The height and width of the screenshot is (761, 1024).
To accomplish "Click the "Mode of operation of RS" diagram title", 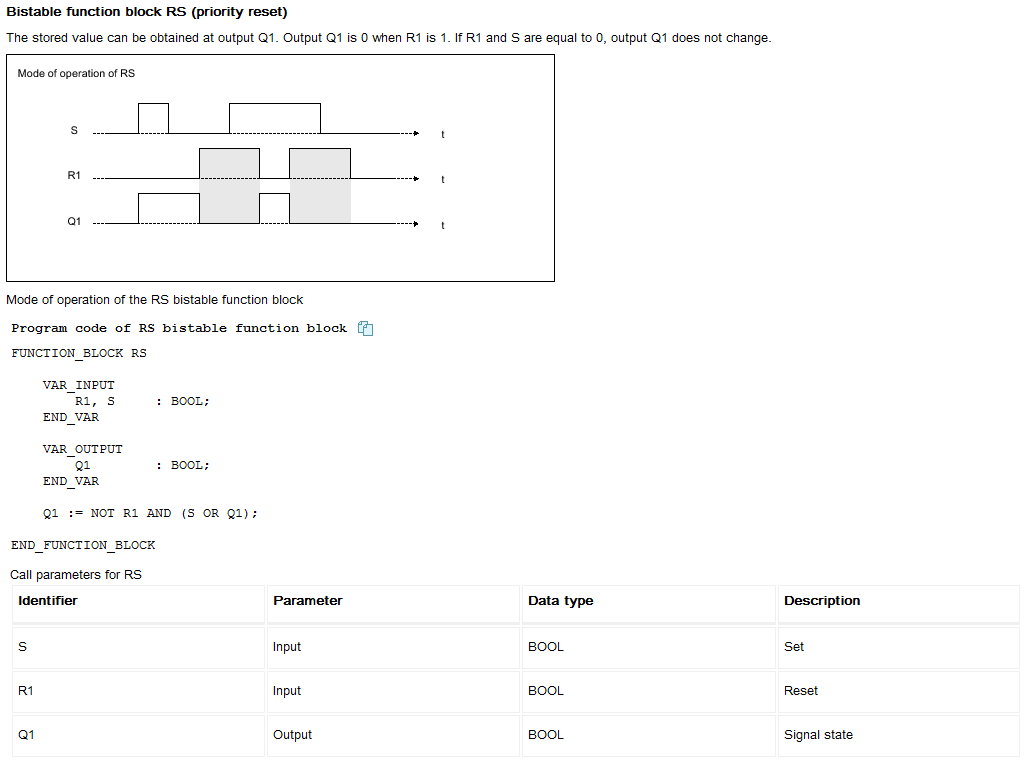I will click(76, 74).
